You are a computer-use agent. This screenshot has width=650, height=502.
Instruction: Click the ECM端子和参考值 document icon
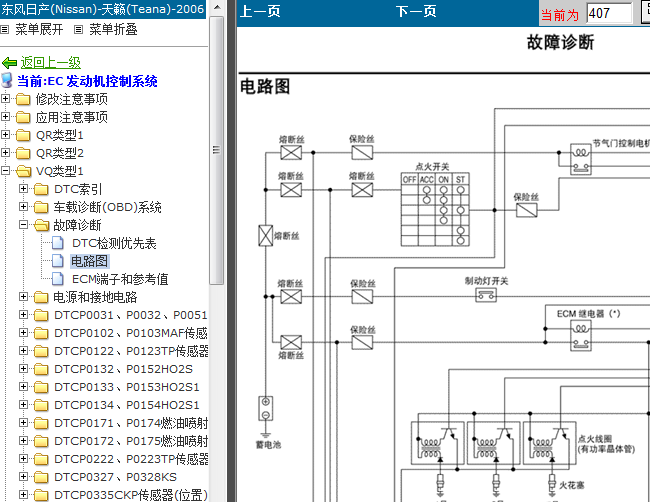[x=58, y=279]
